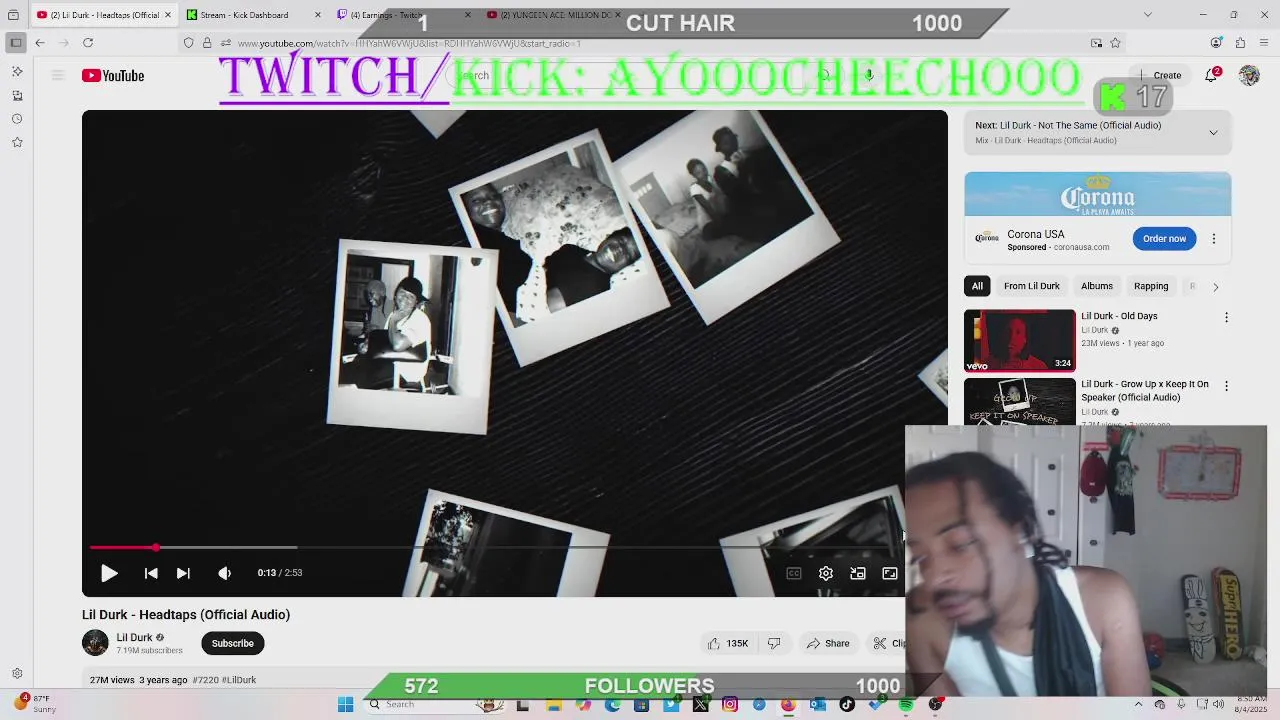Toggle theater mode on the player
Image resolution: width=1280 pixels, height=720 pixels.
coord(890,573)
